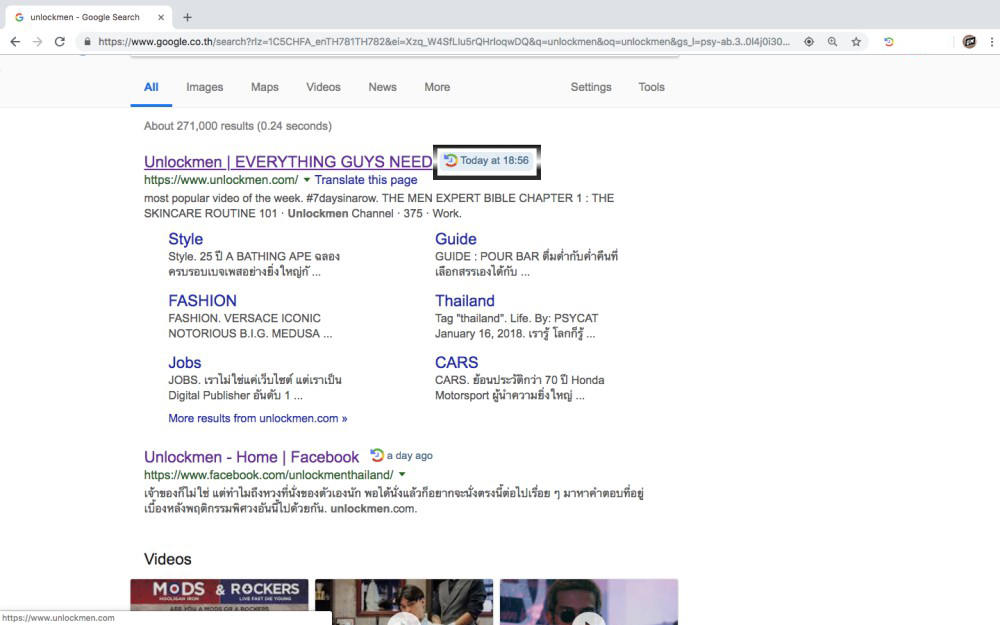
Task: Switch to the Images results tab
Action: (x=205, y=87)
